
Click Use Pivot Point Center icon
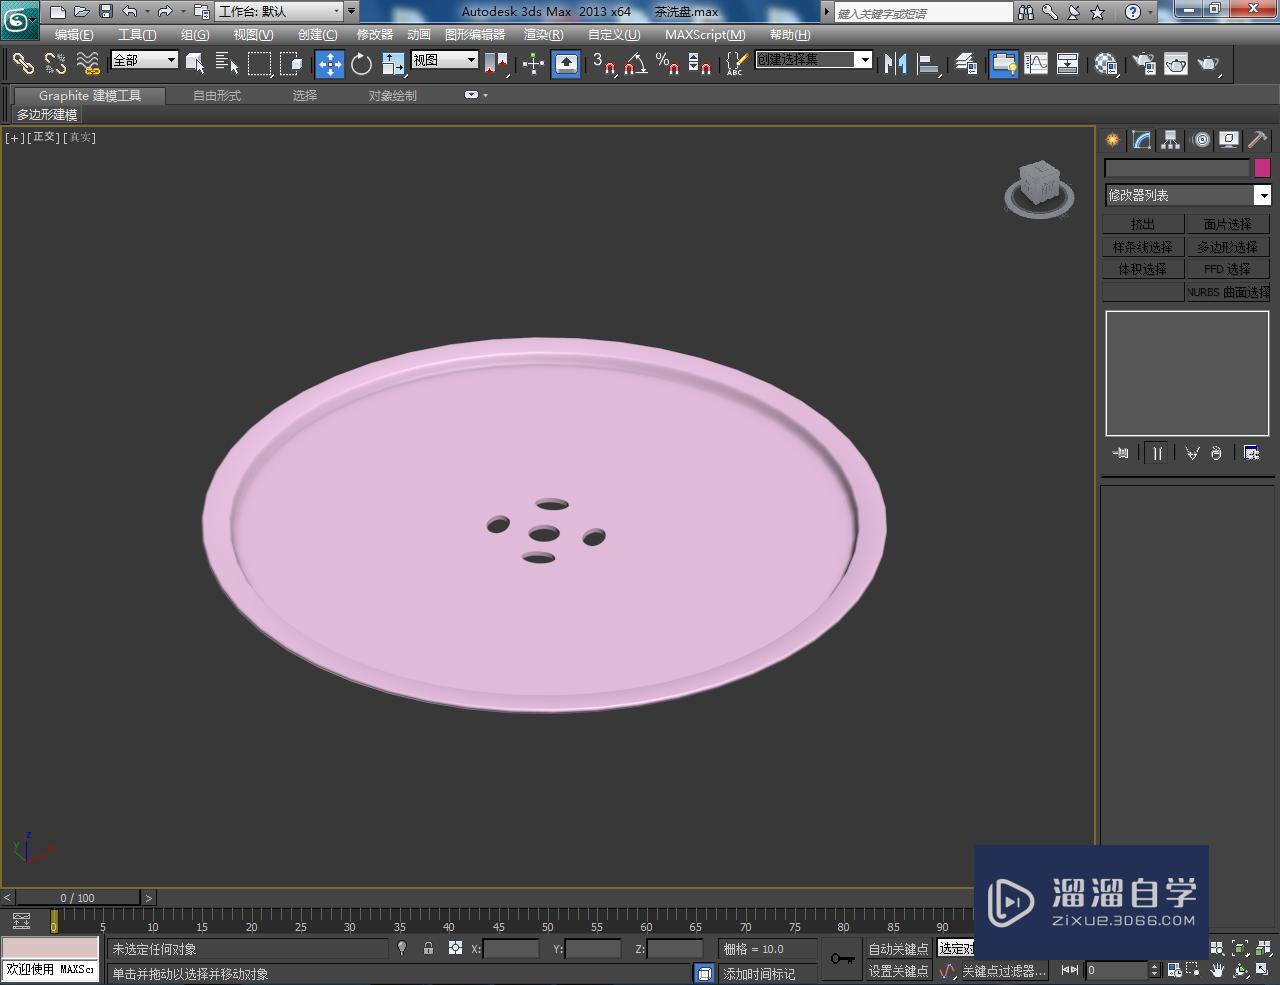496,64
